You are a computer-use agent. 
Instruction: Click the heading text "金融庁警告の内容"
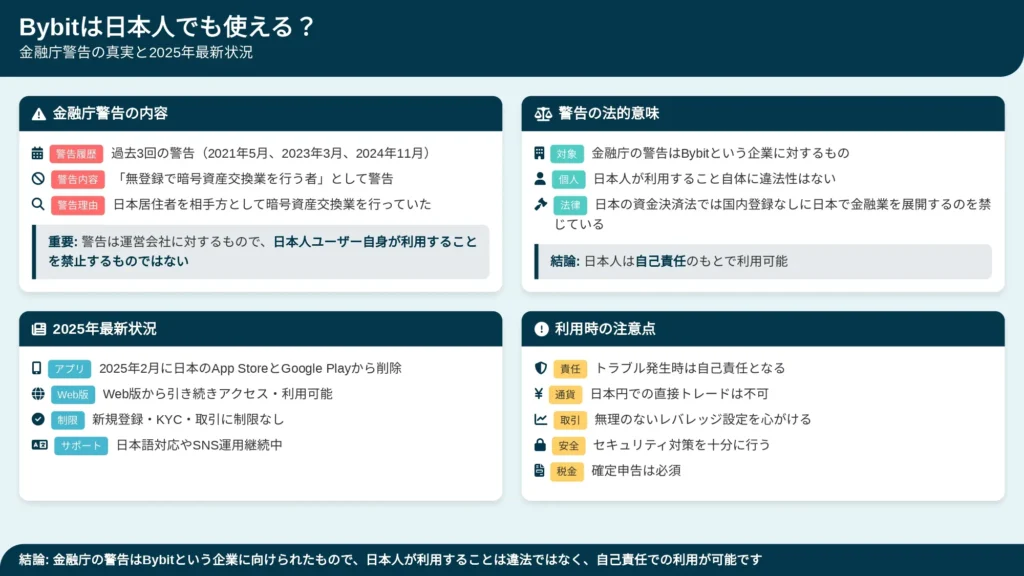click(x=110, y=114)
